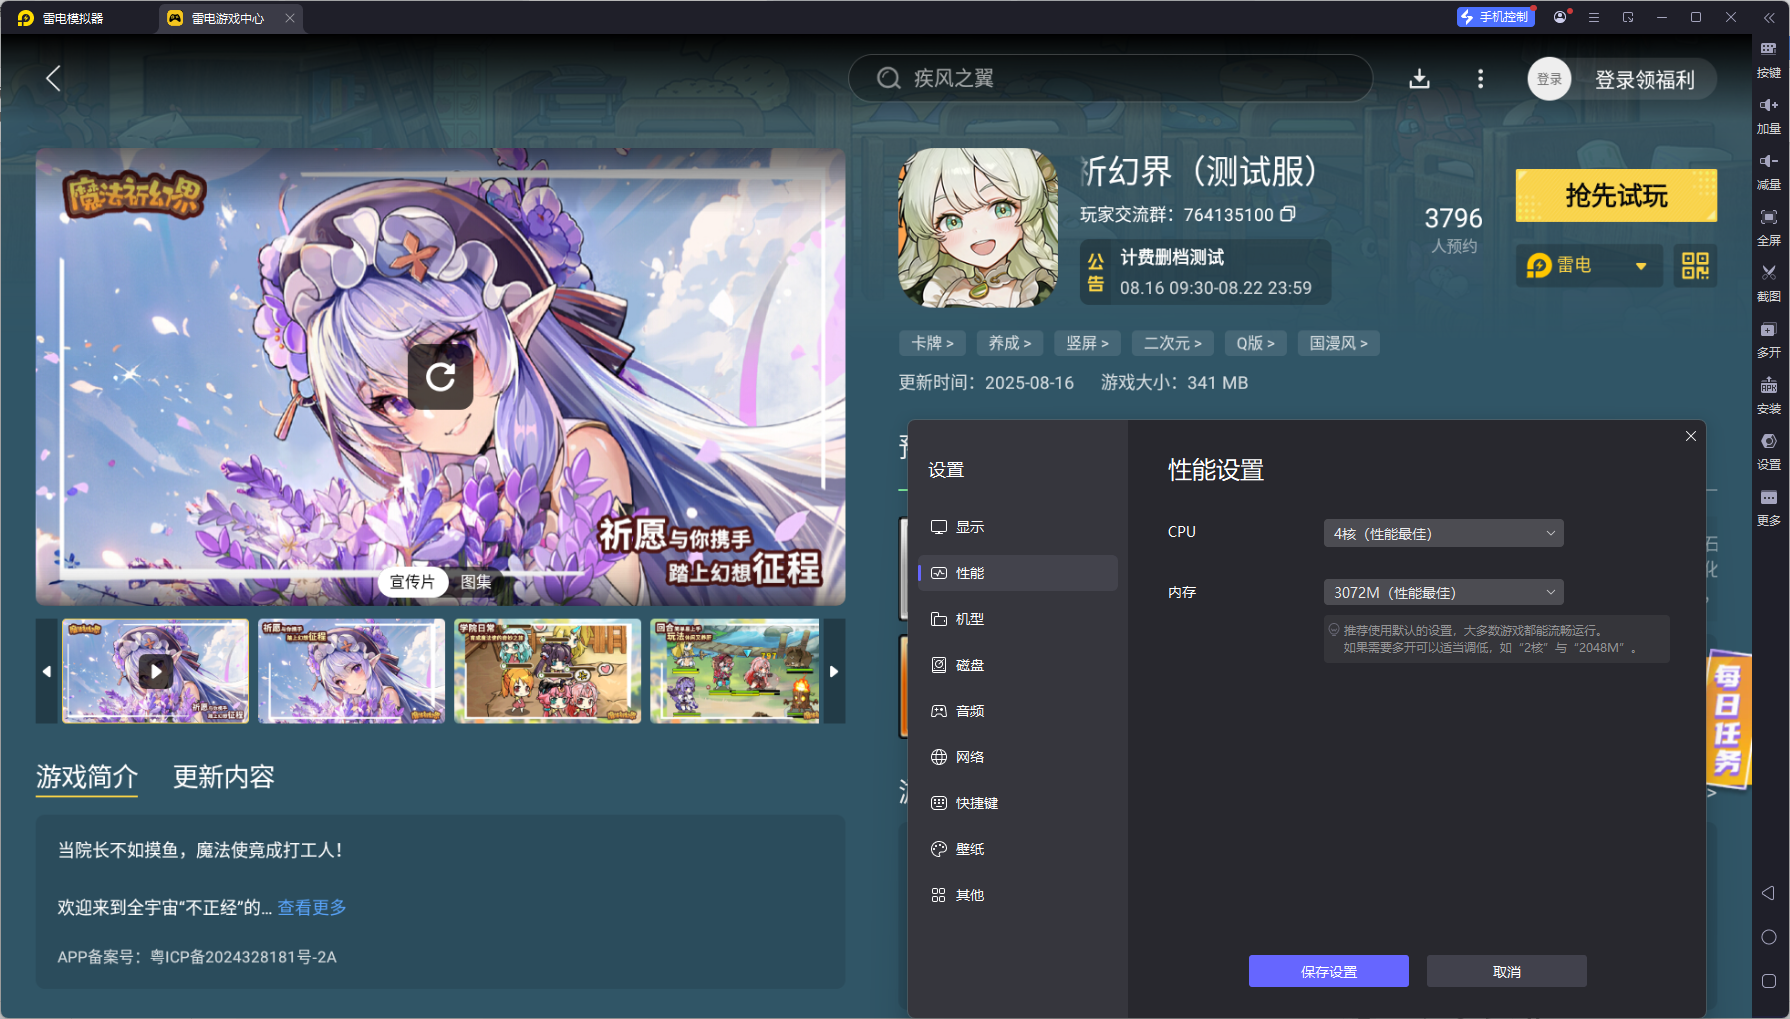1790x1019 pixels.
Task: Tap the Android home circle button
Action: tap(1768, 937)
